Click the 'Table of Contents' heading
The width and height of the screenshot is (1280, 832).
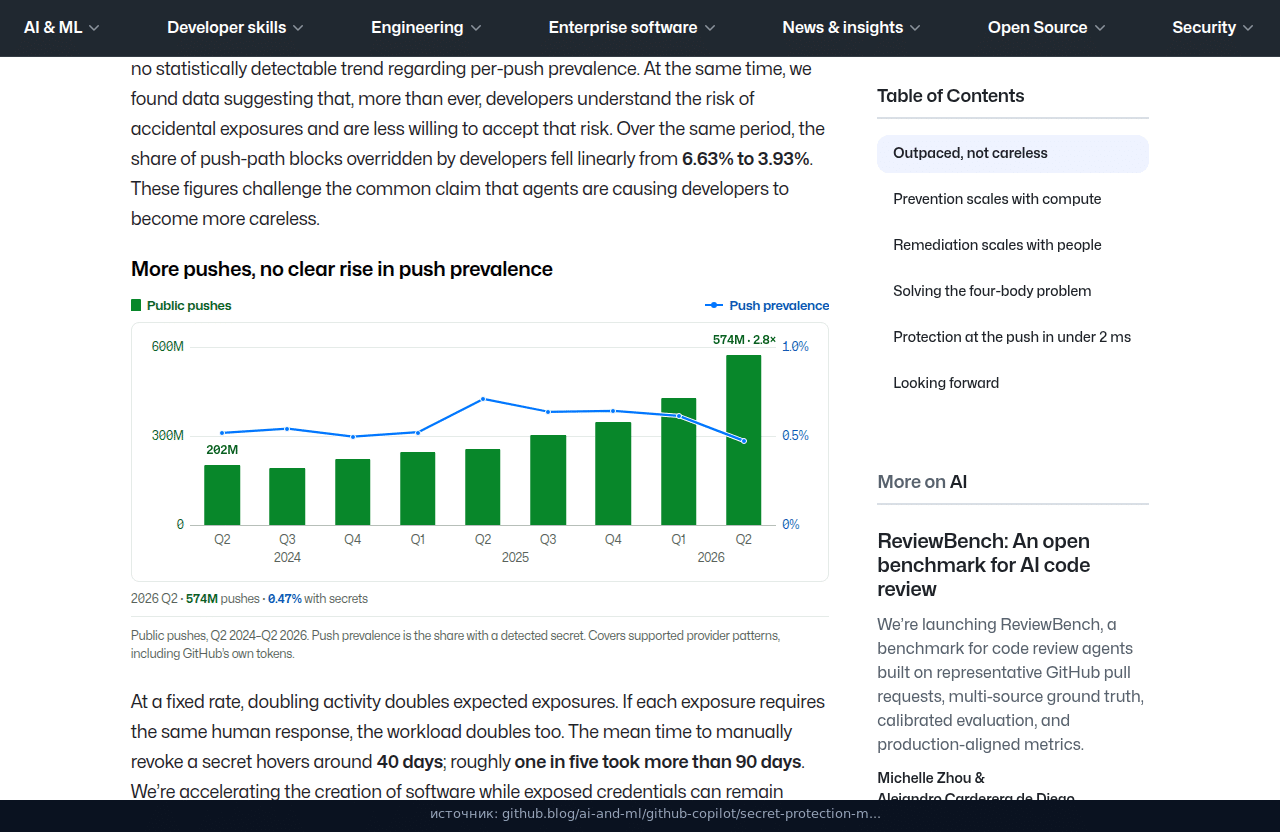tap(951, 96)
